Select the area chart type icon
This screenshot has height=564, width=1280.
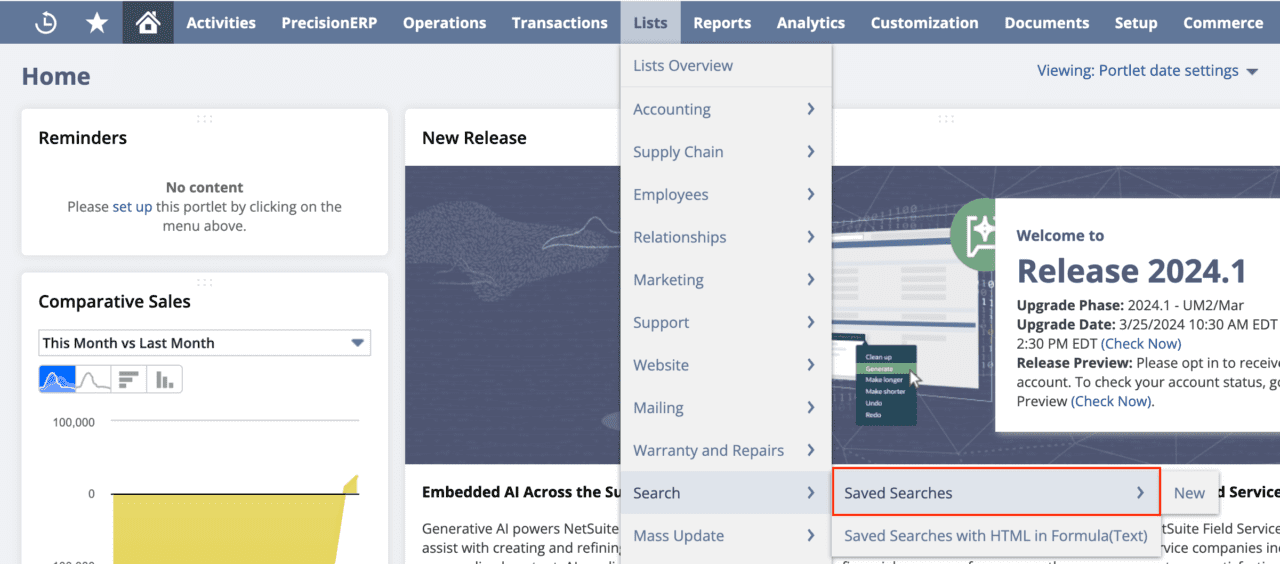[x=57, y=379]
